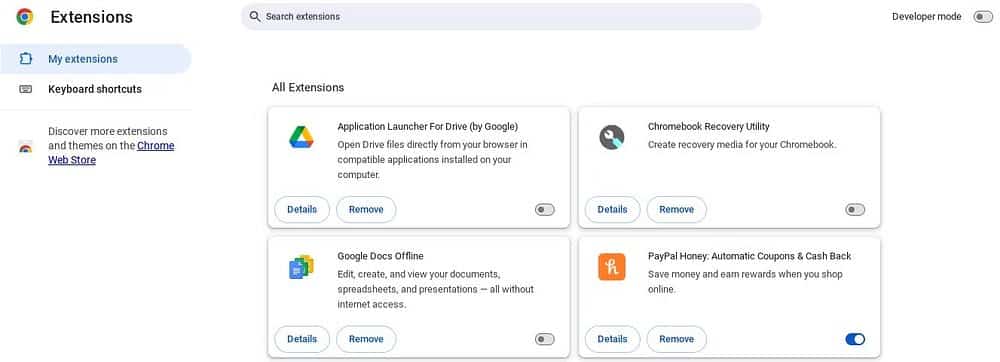
Task: Remove Application Launcher For Drive extension
Action: (x=366, y=210)
